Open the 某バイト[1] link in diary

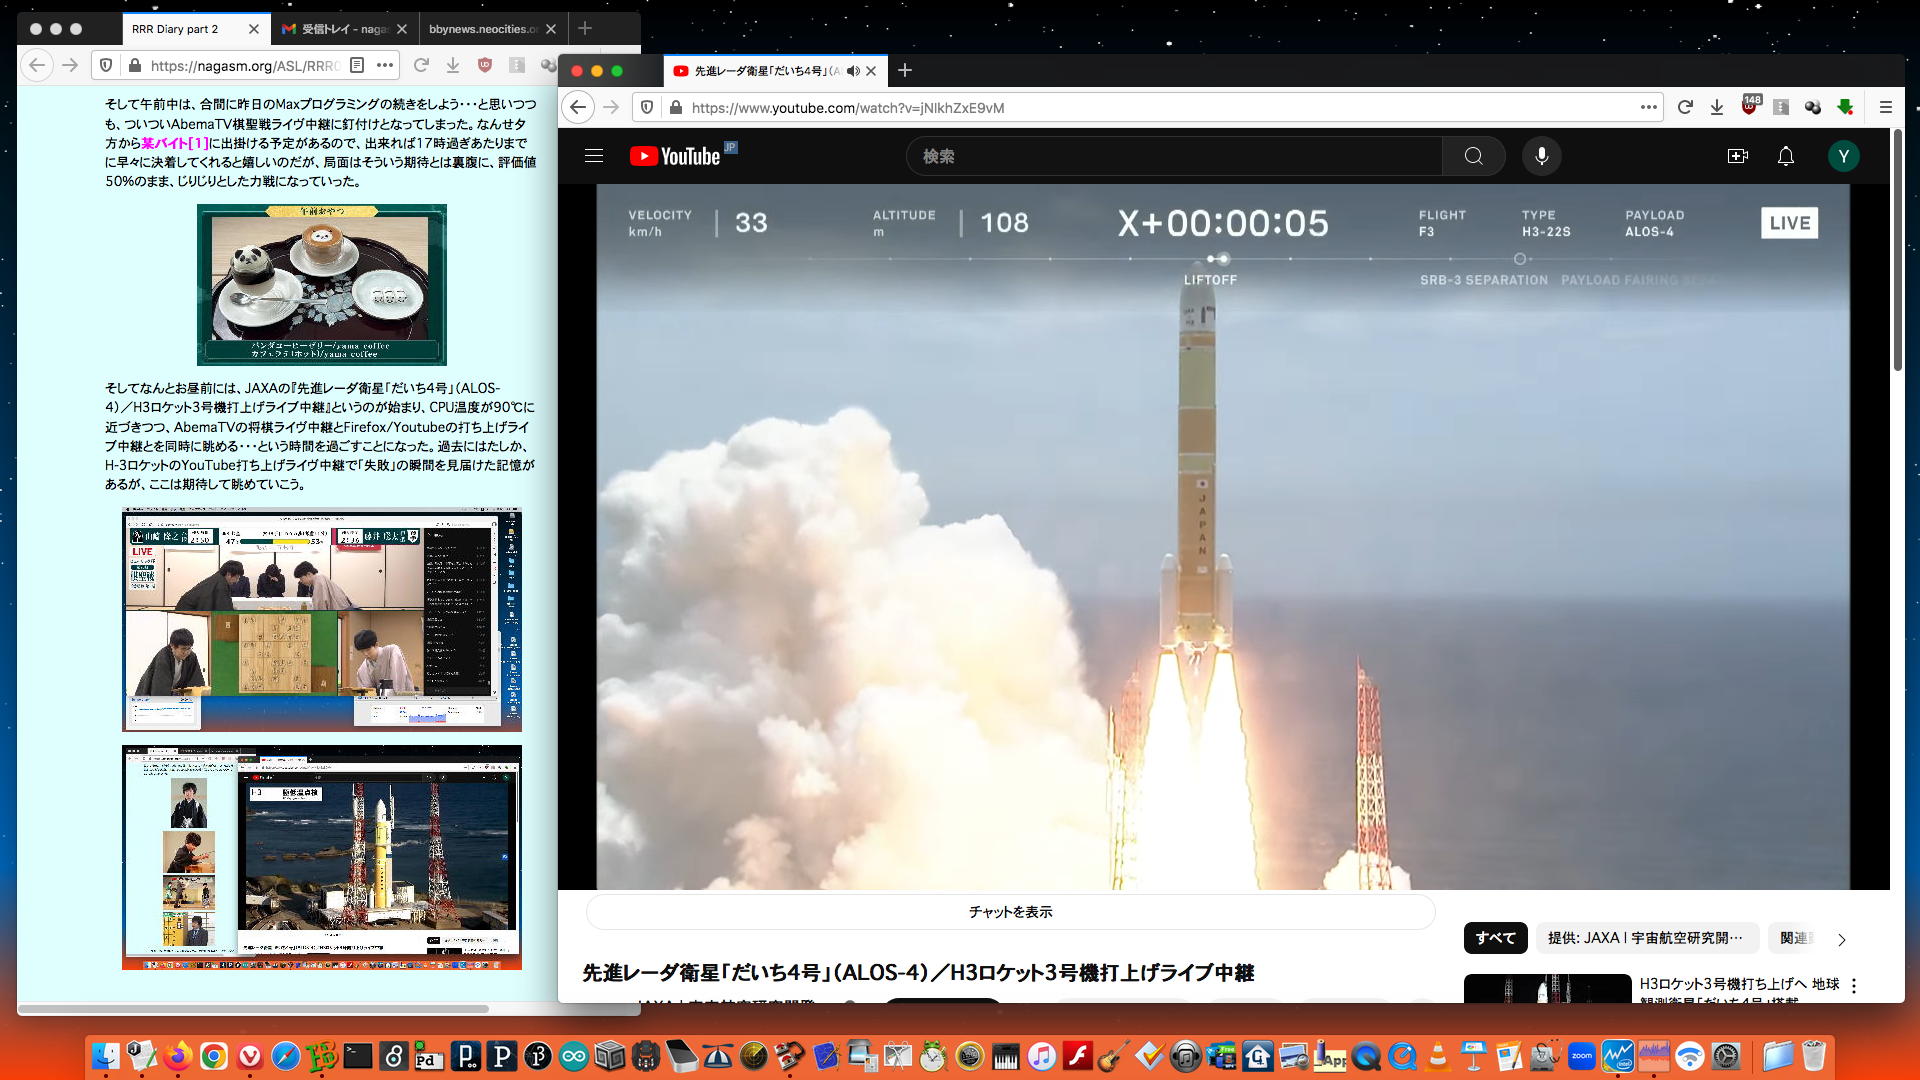tap(174, 143)
